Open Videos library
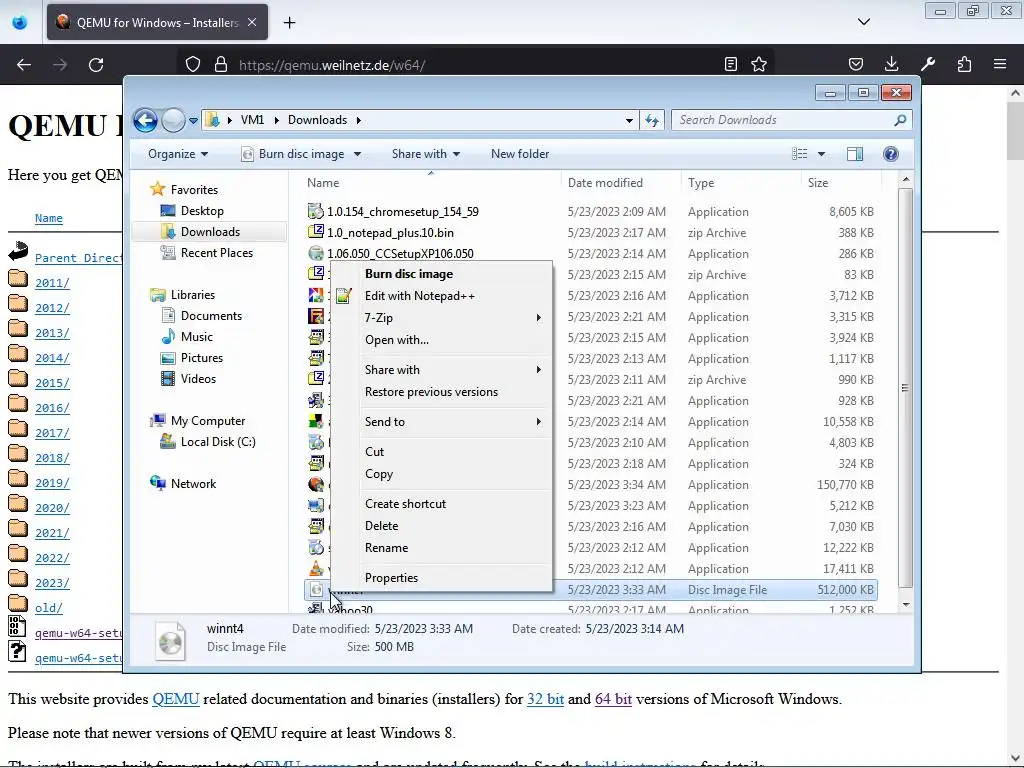Image resolution: width=1024 pixels, height=768 pixels. [x=198, y=379]
